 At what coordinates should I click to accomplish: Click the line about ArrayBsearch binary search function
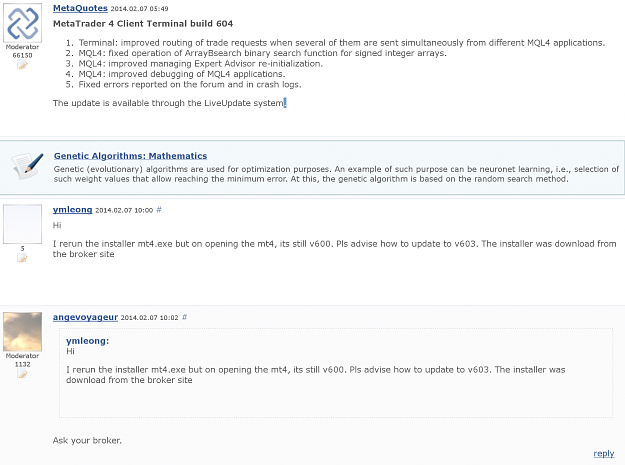coord(262,53)
